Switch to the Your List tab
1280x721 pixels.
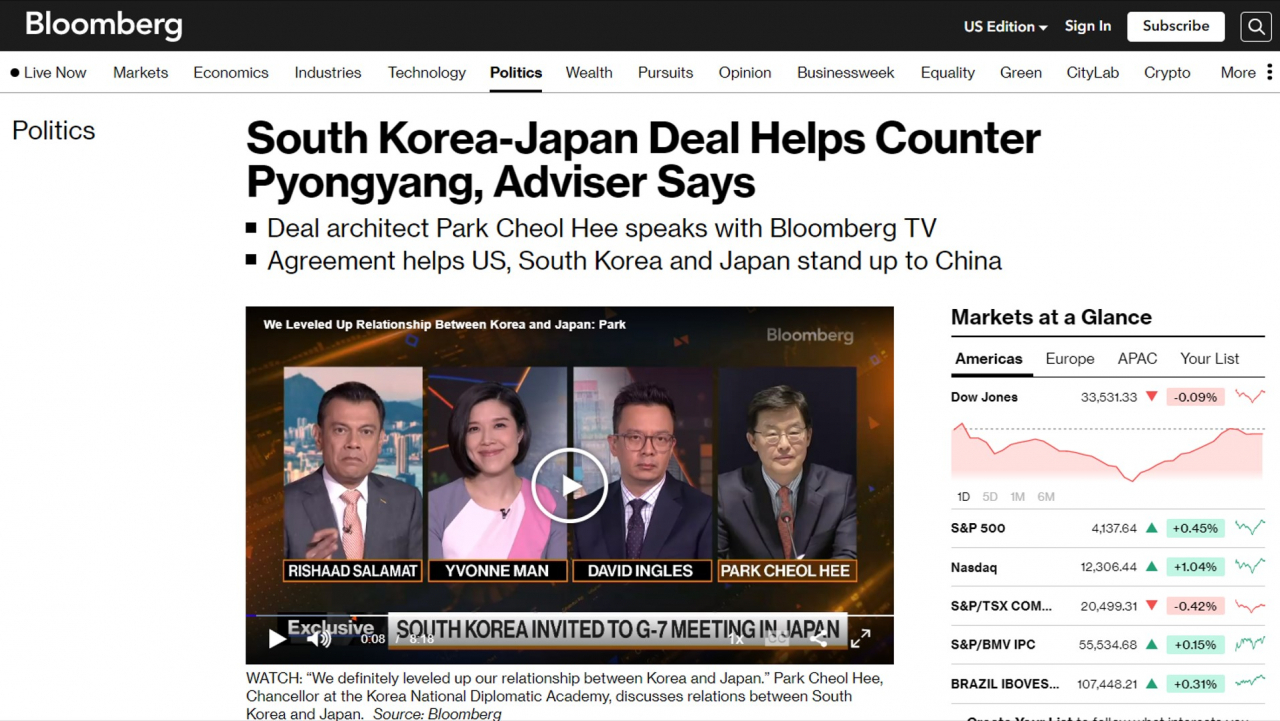click(1210, 359)
